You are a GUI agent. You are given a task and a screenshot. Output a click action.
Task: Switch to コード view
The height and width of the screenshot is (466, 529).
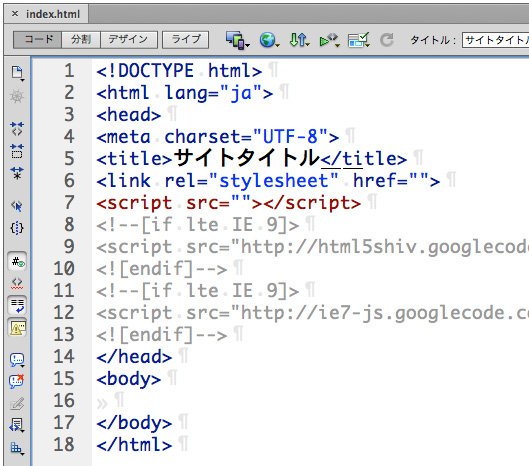coord(37,39)
